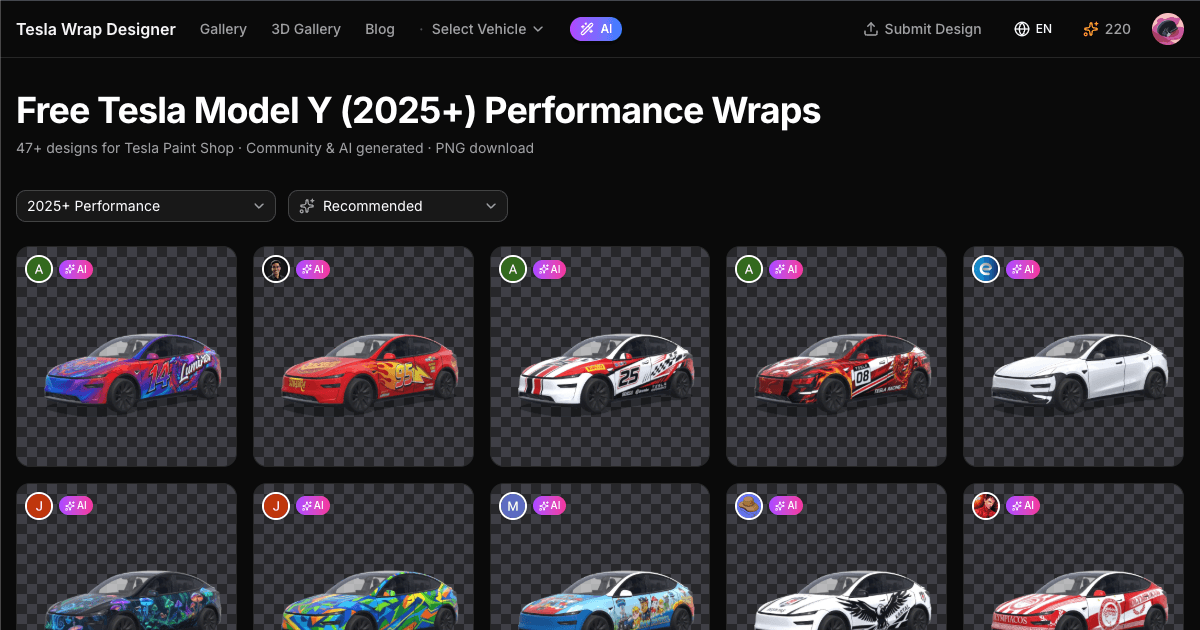Click J avatar on dark floral wrap card
1200x630 pixels.
39,506
